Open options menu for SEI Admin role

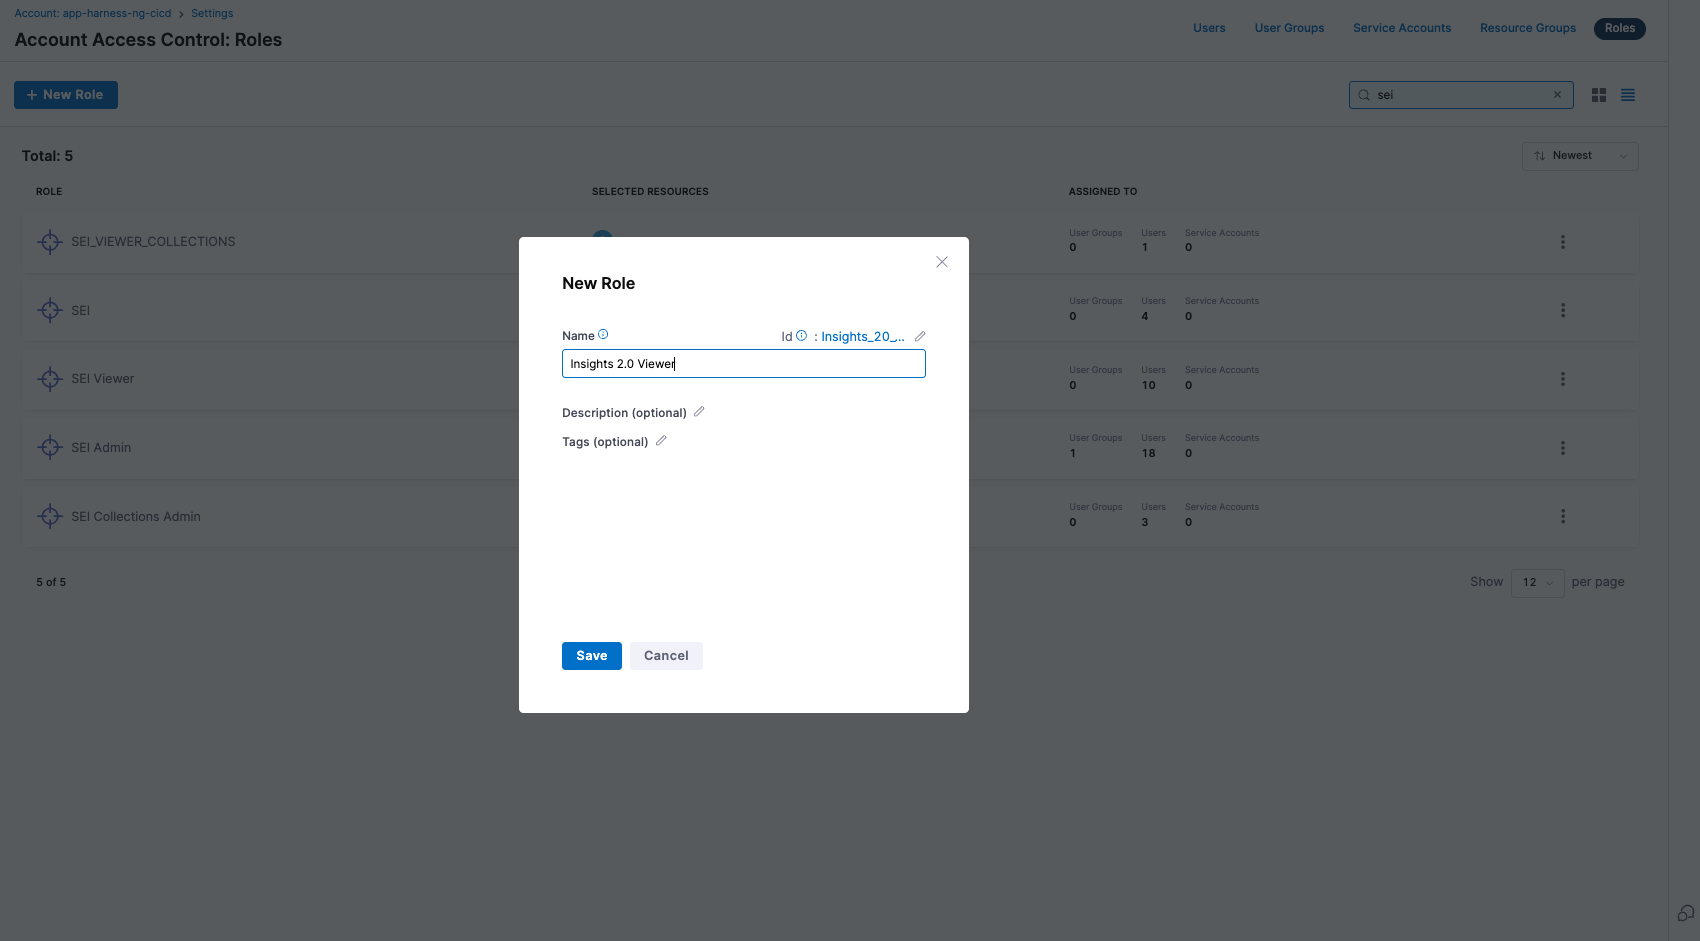pyautogui.click(x=1563, y=448)
